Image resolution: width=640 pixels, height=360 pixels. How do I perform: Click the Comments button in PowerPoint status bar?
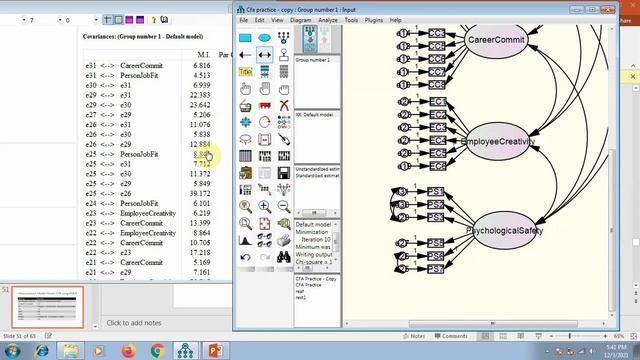point(451,336)
